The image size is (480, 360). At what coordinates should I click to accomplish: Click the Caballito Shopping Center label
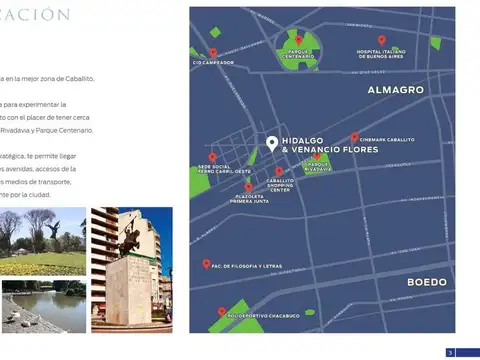tap(280, 185)
